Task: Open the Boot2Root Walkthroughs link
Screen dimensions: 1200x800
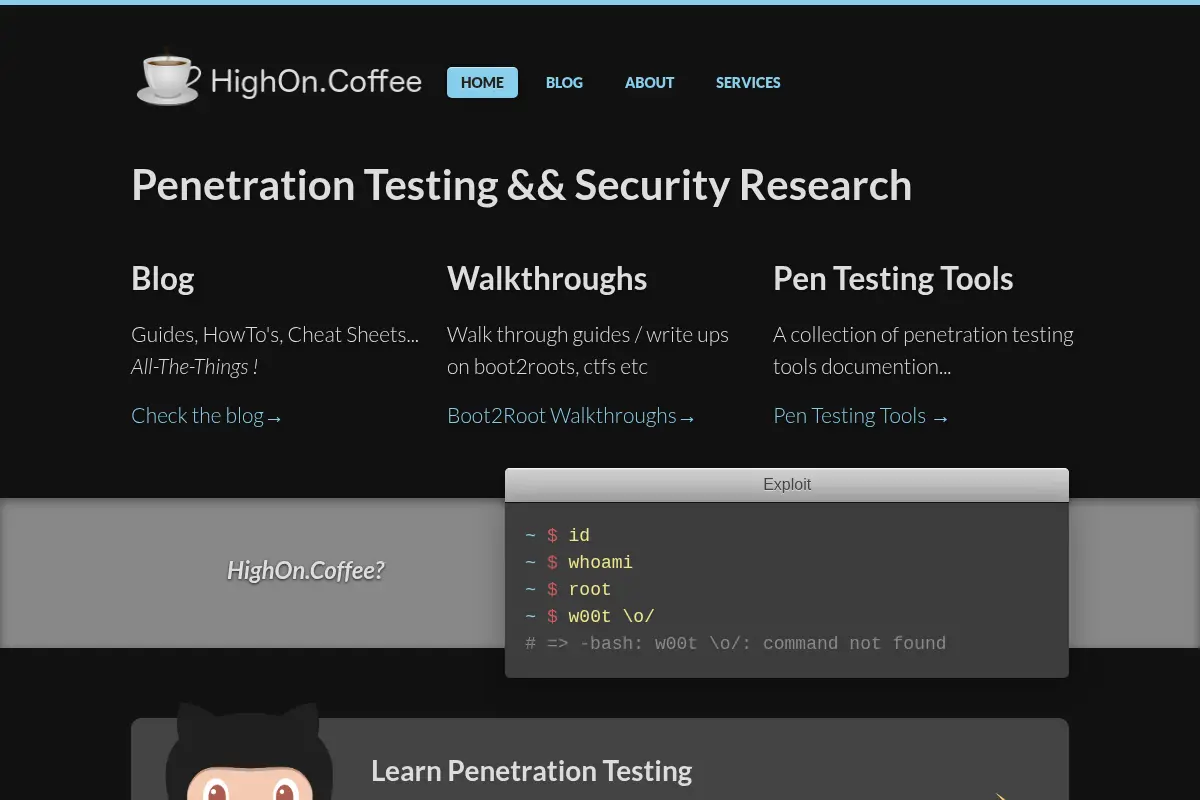Action: coord(571,415)
